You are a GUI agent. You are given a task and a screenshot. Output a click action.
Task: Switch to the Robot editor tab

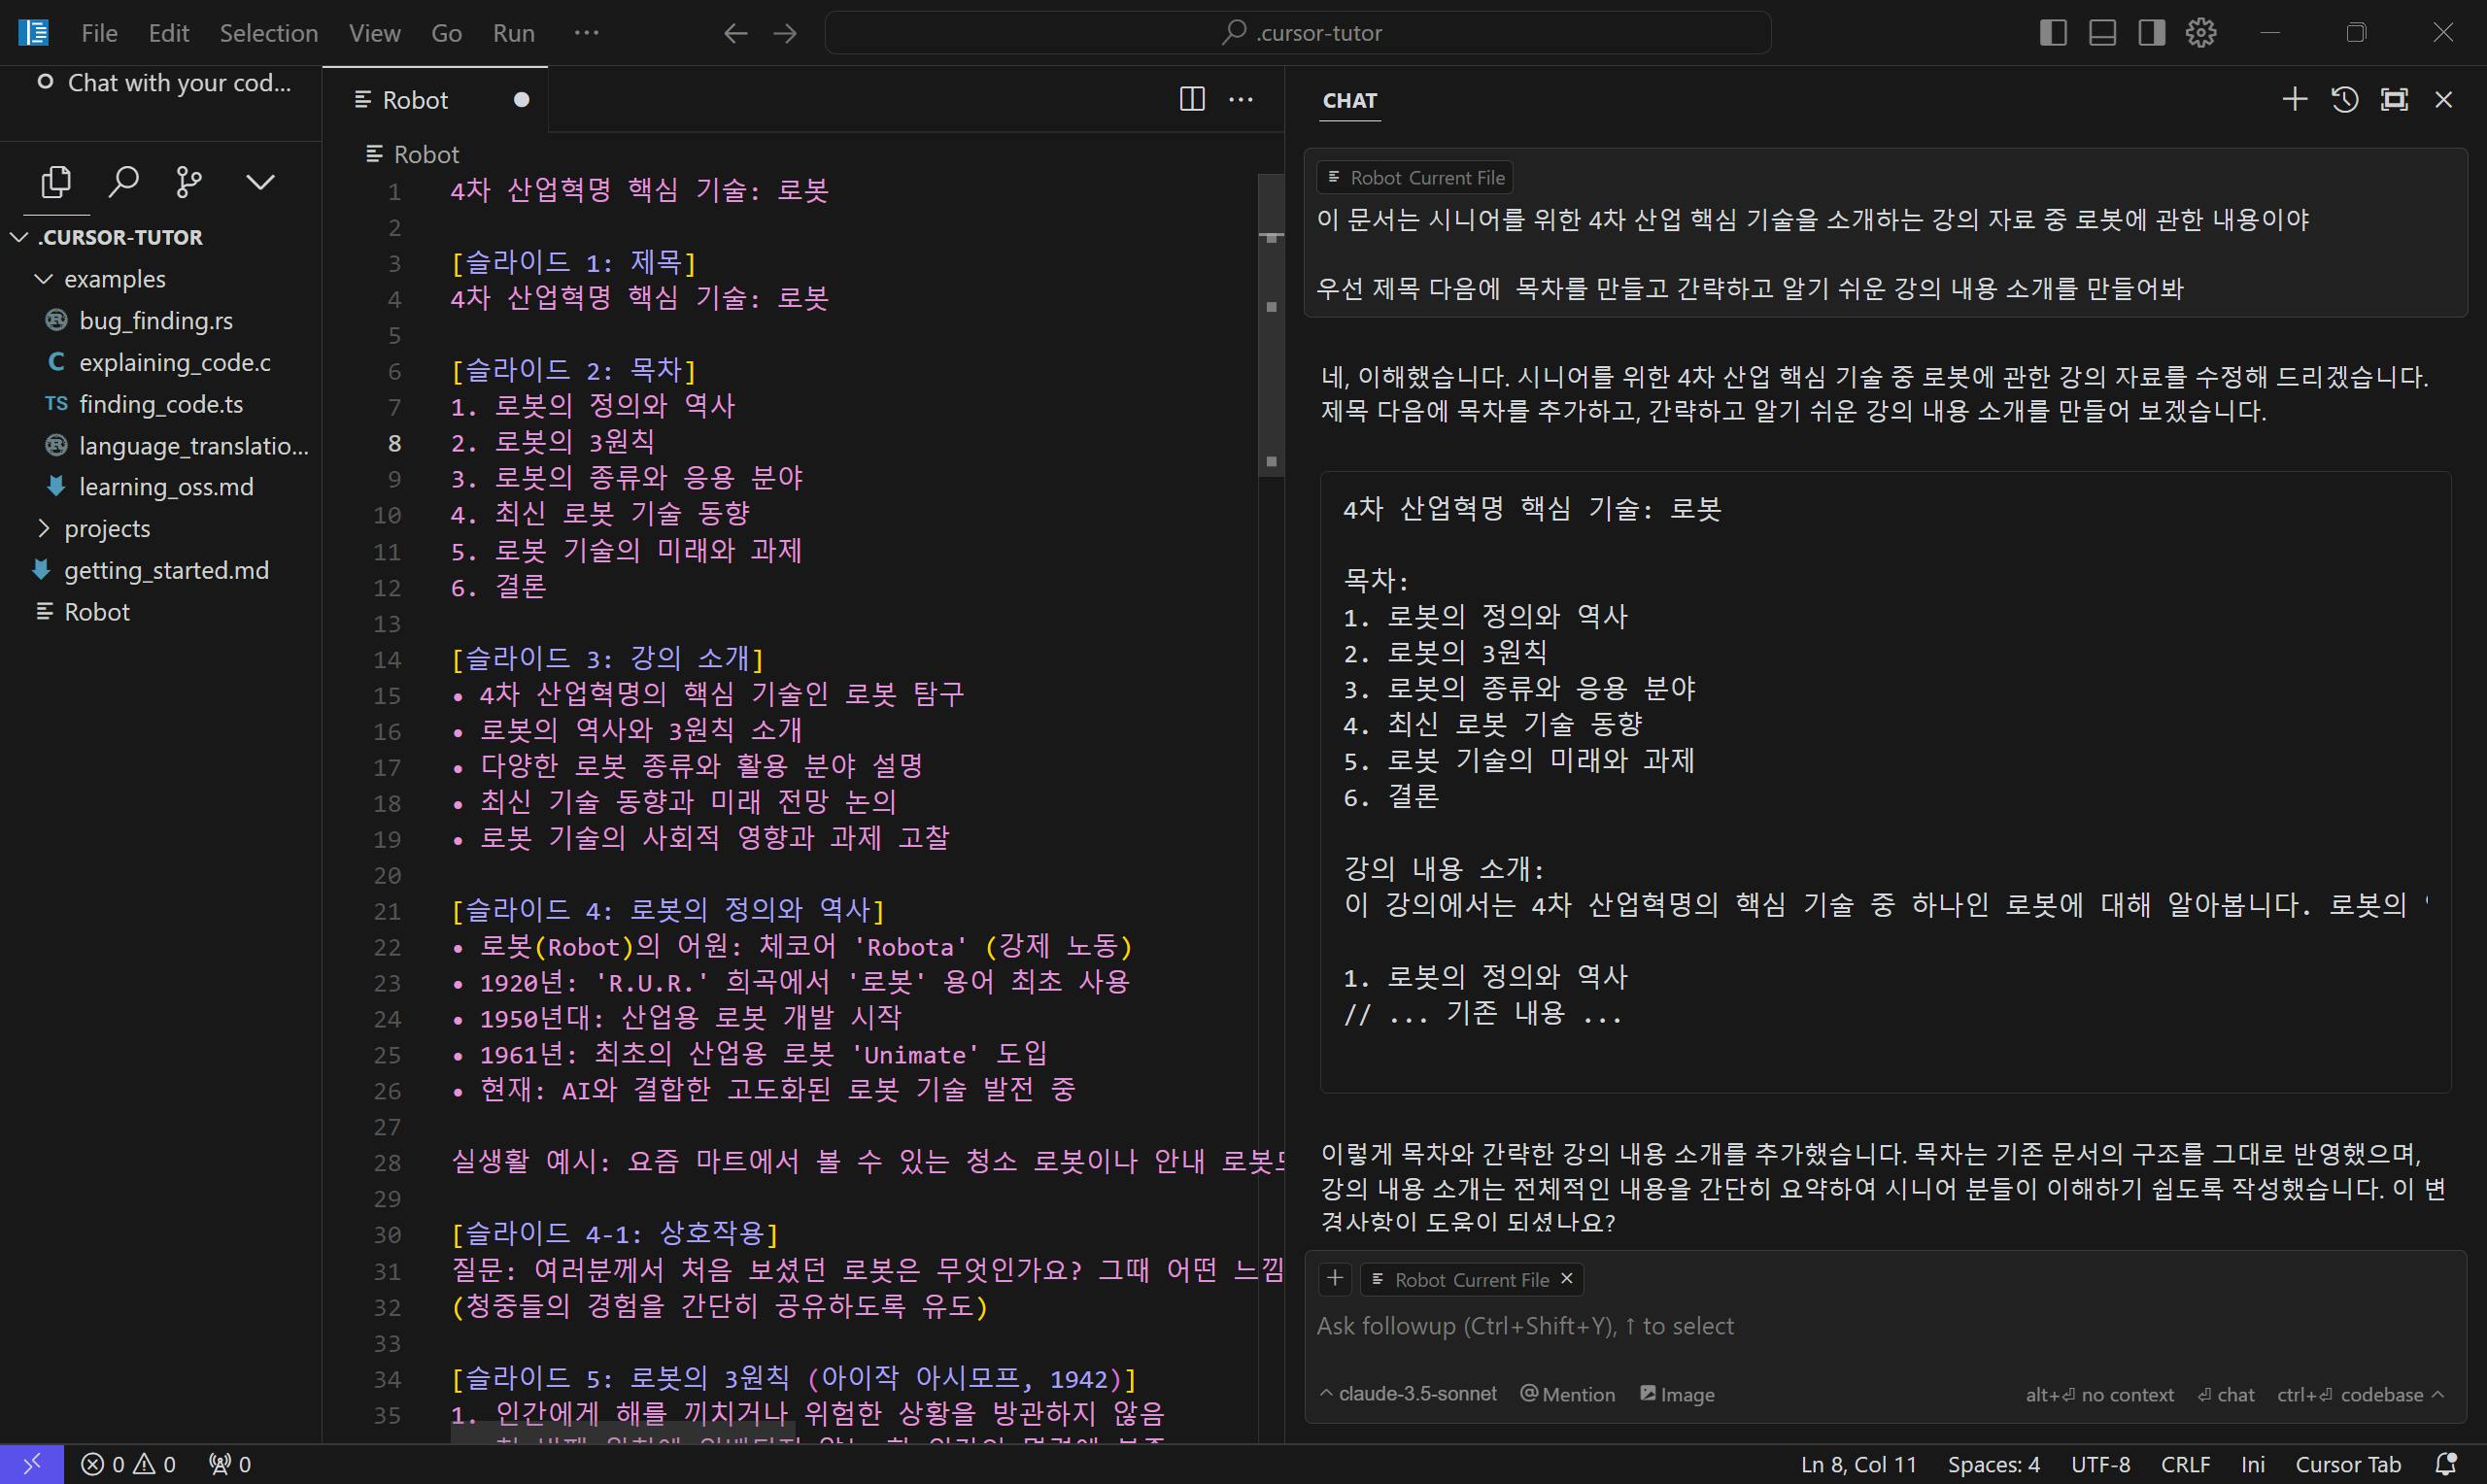(415, 100)
